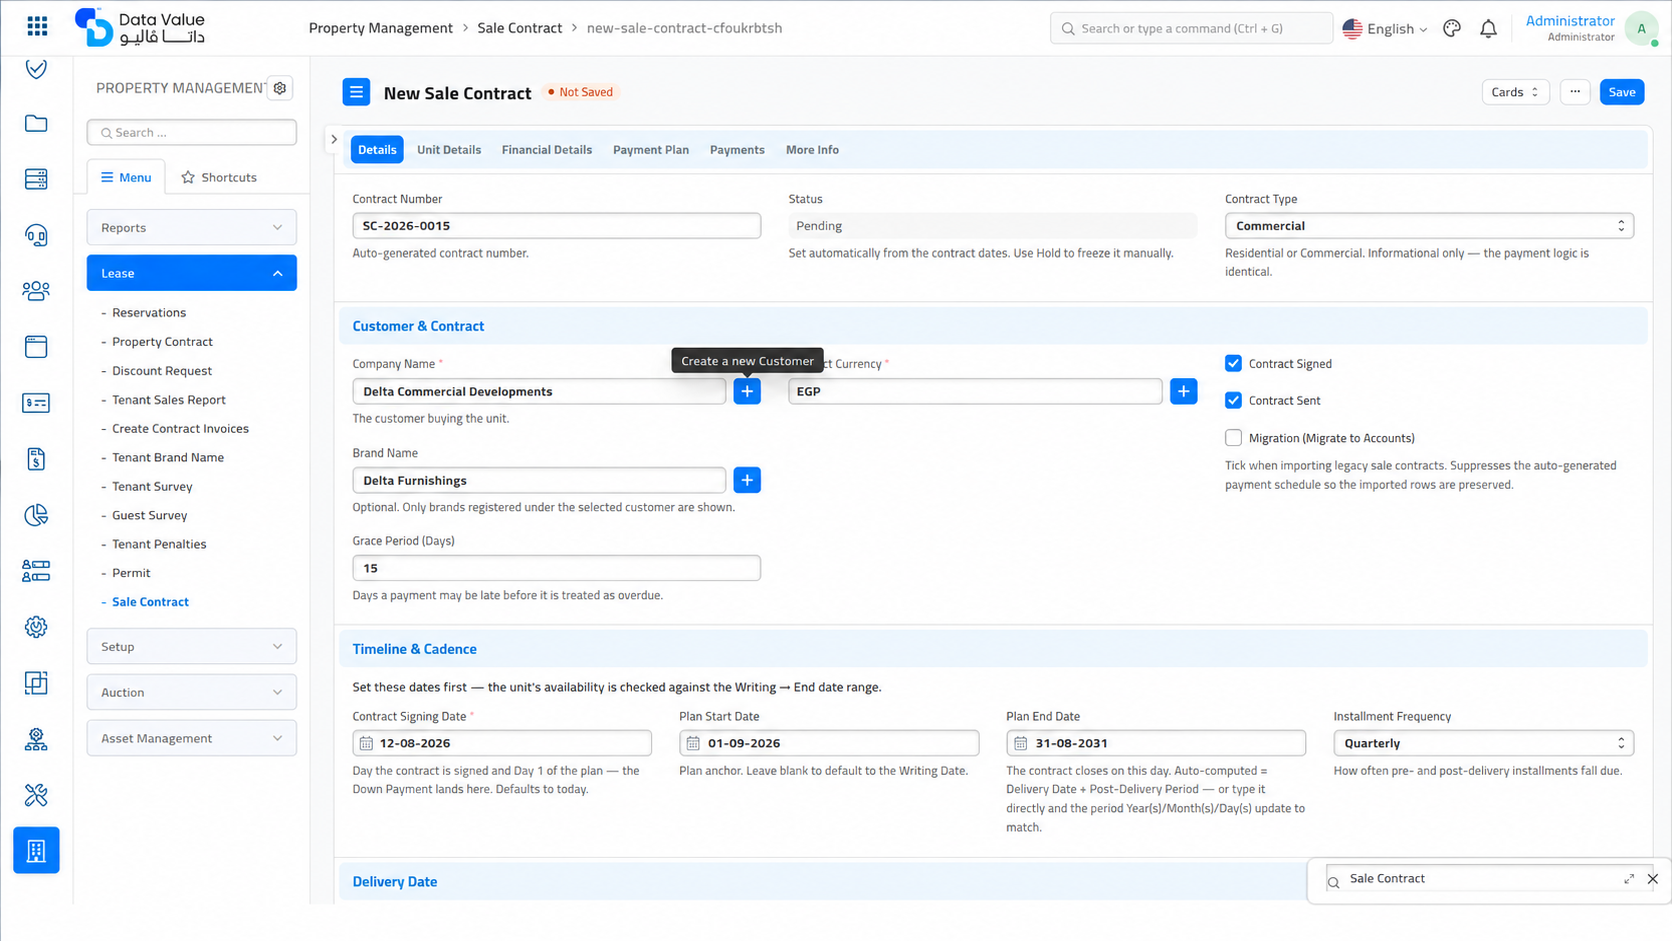Screen dimensions: 1672x941
Task: Open the gear settings module in sidebar
Action: (x=36, y=627)
